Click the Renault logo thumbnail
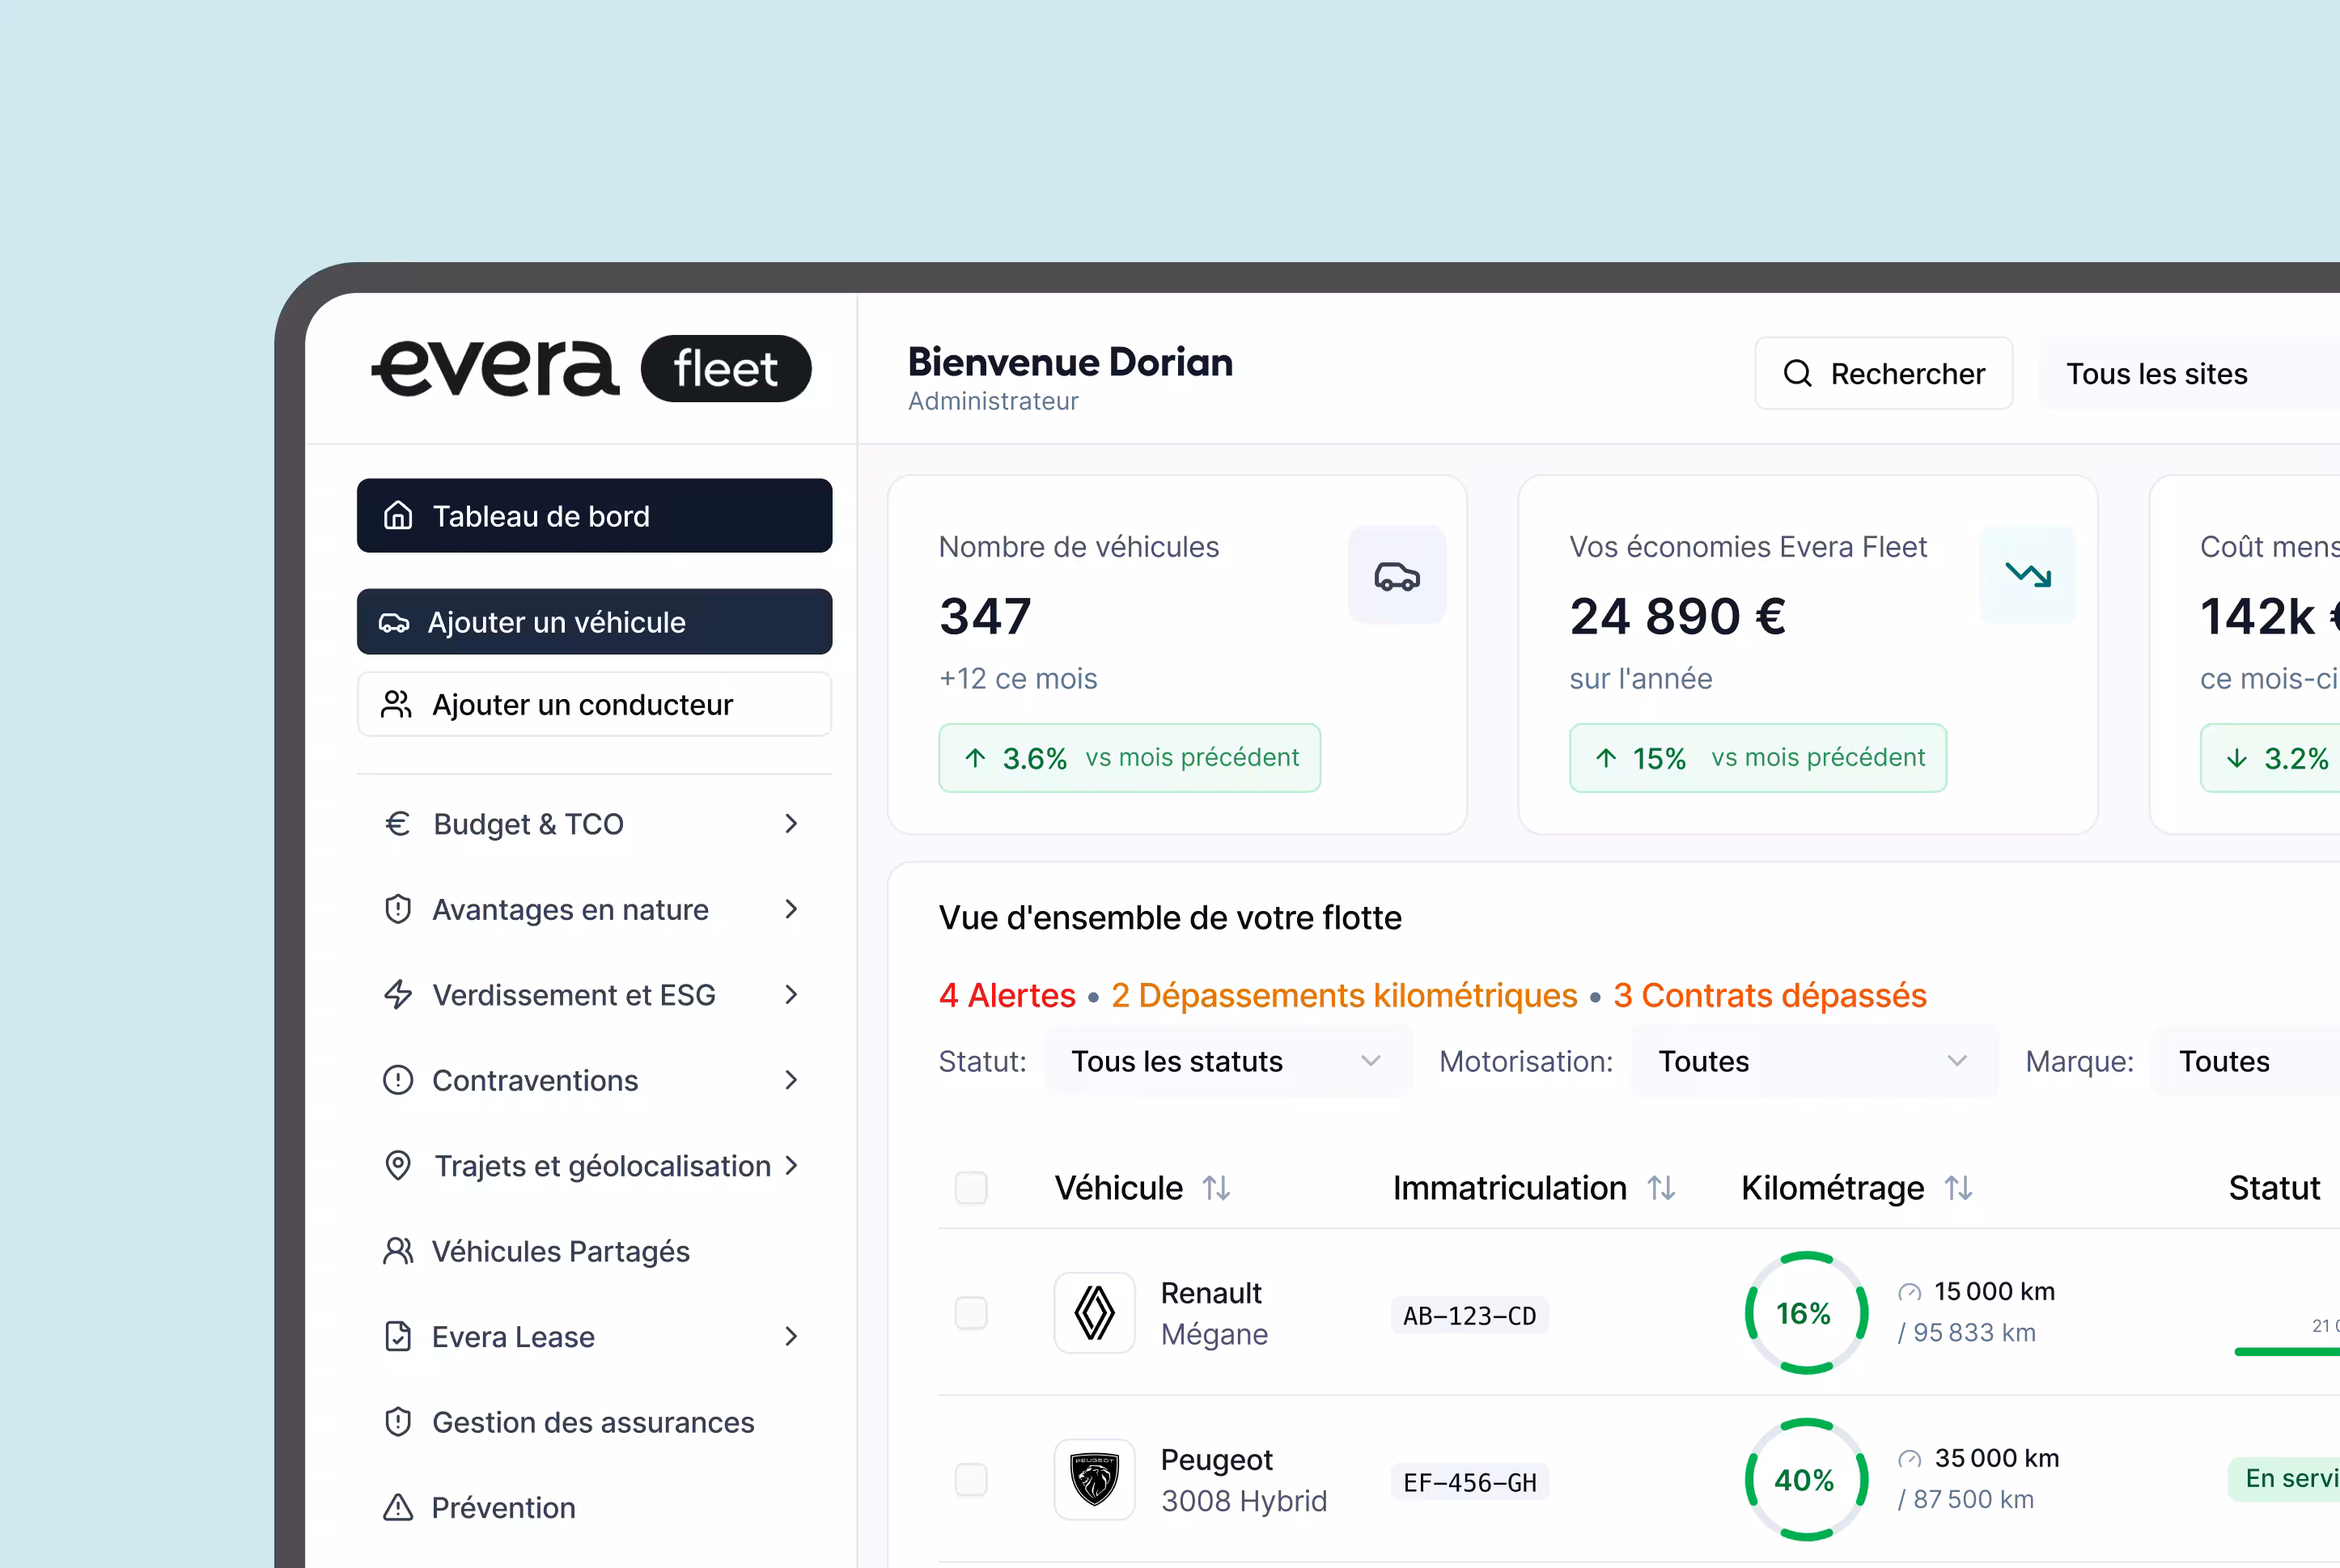Viewport: 2340px width, 1568px height. [x=1094, y=1312]
